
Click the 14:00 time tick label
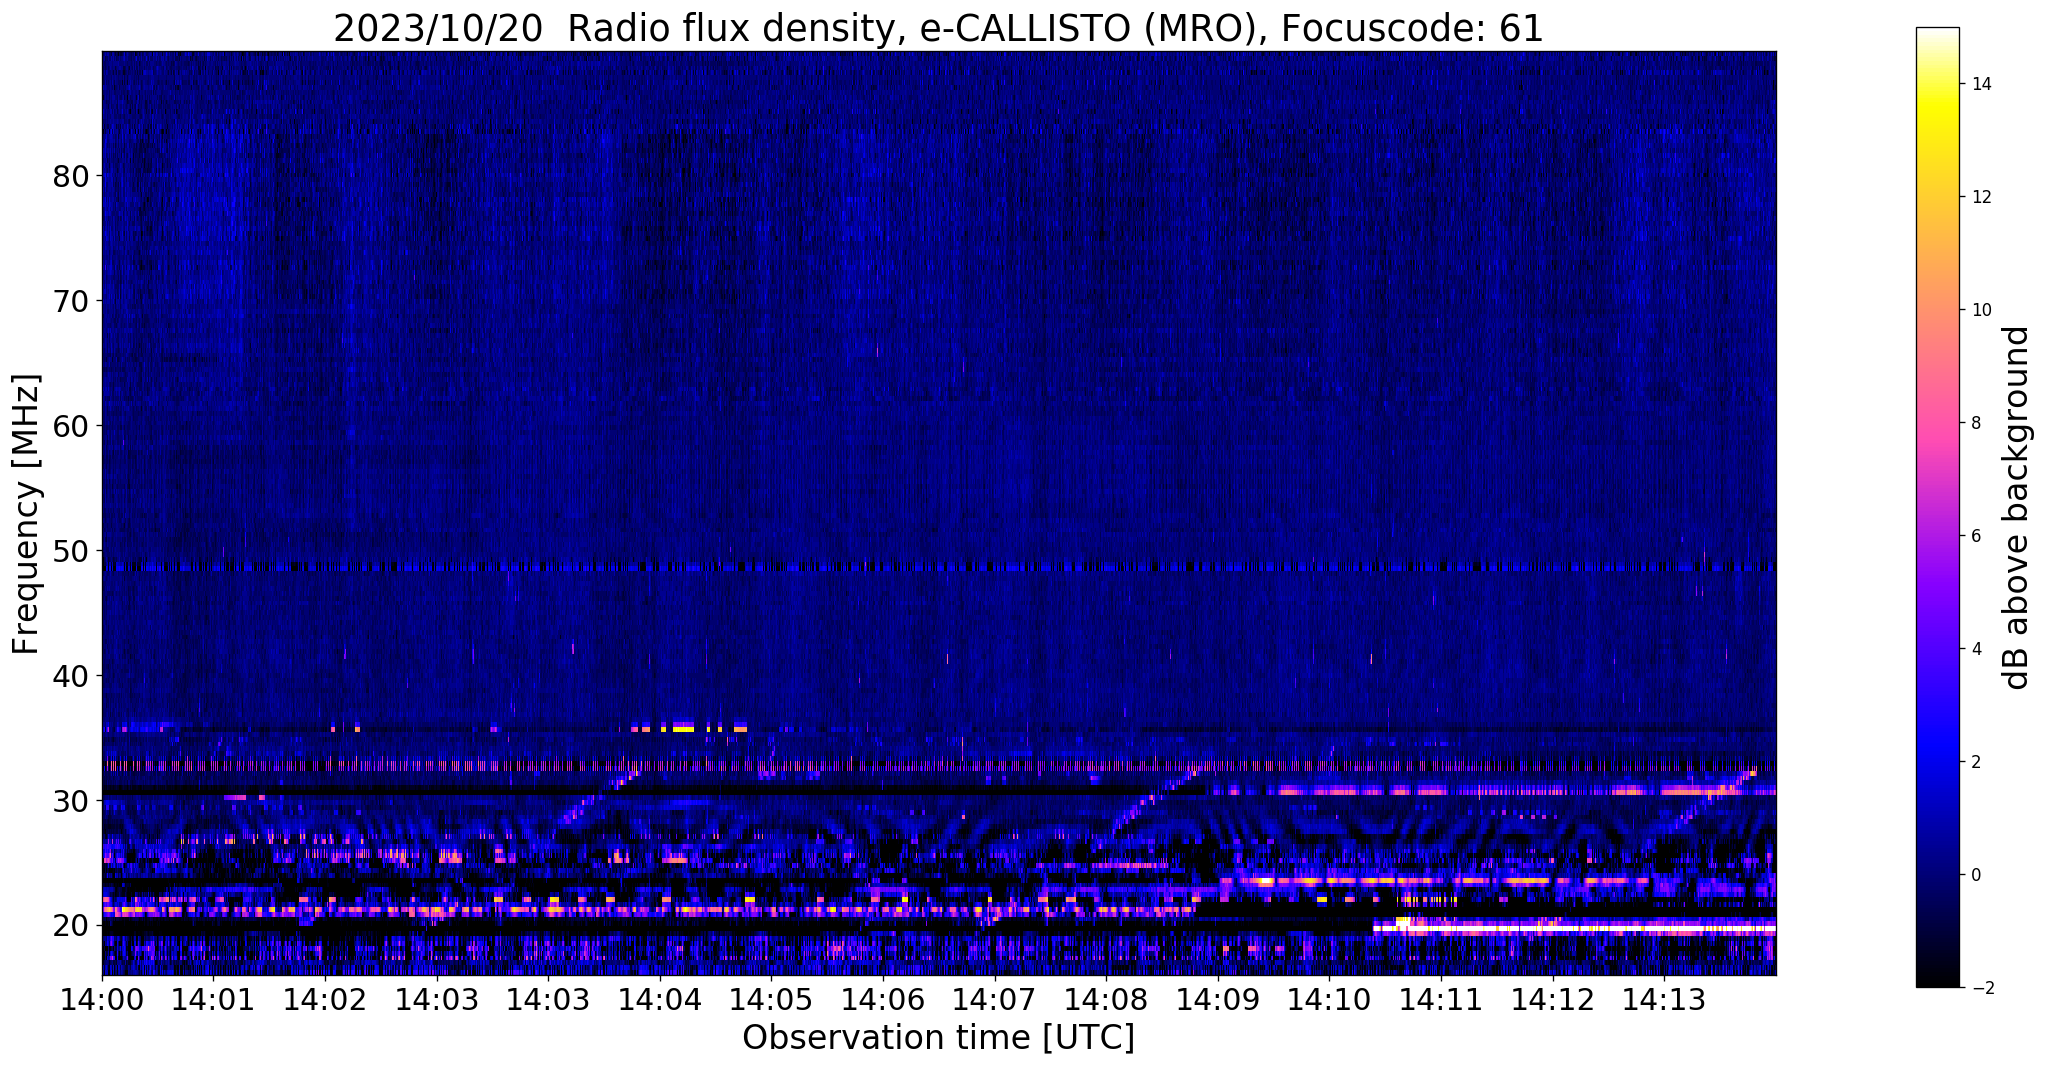102,999
